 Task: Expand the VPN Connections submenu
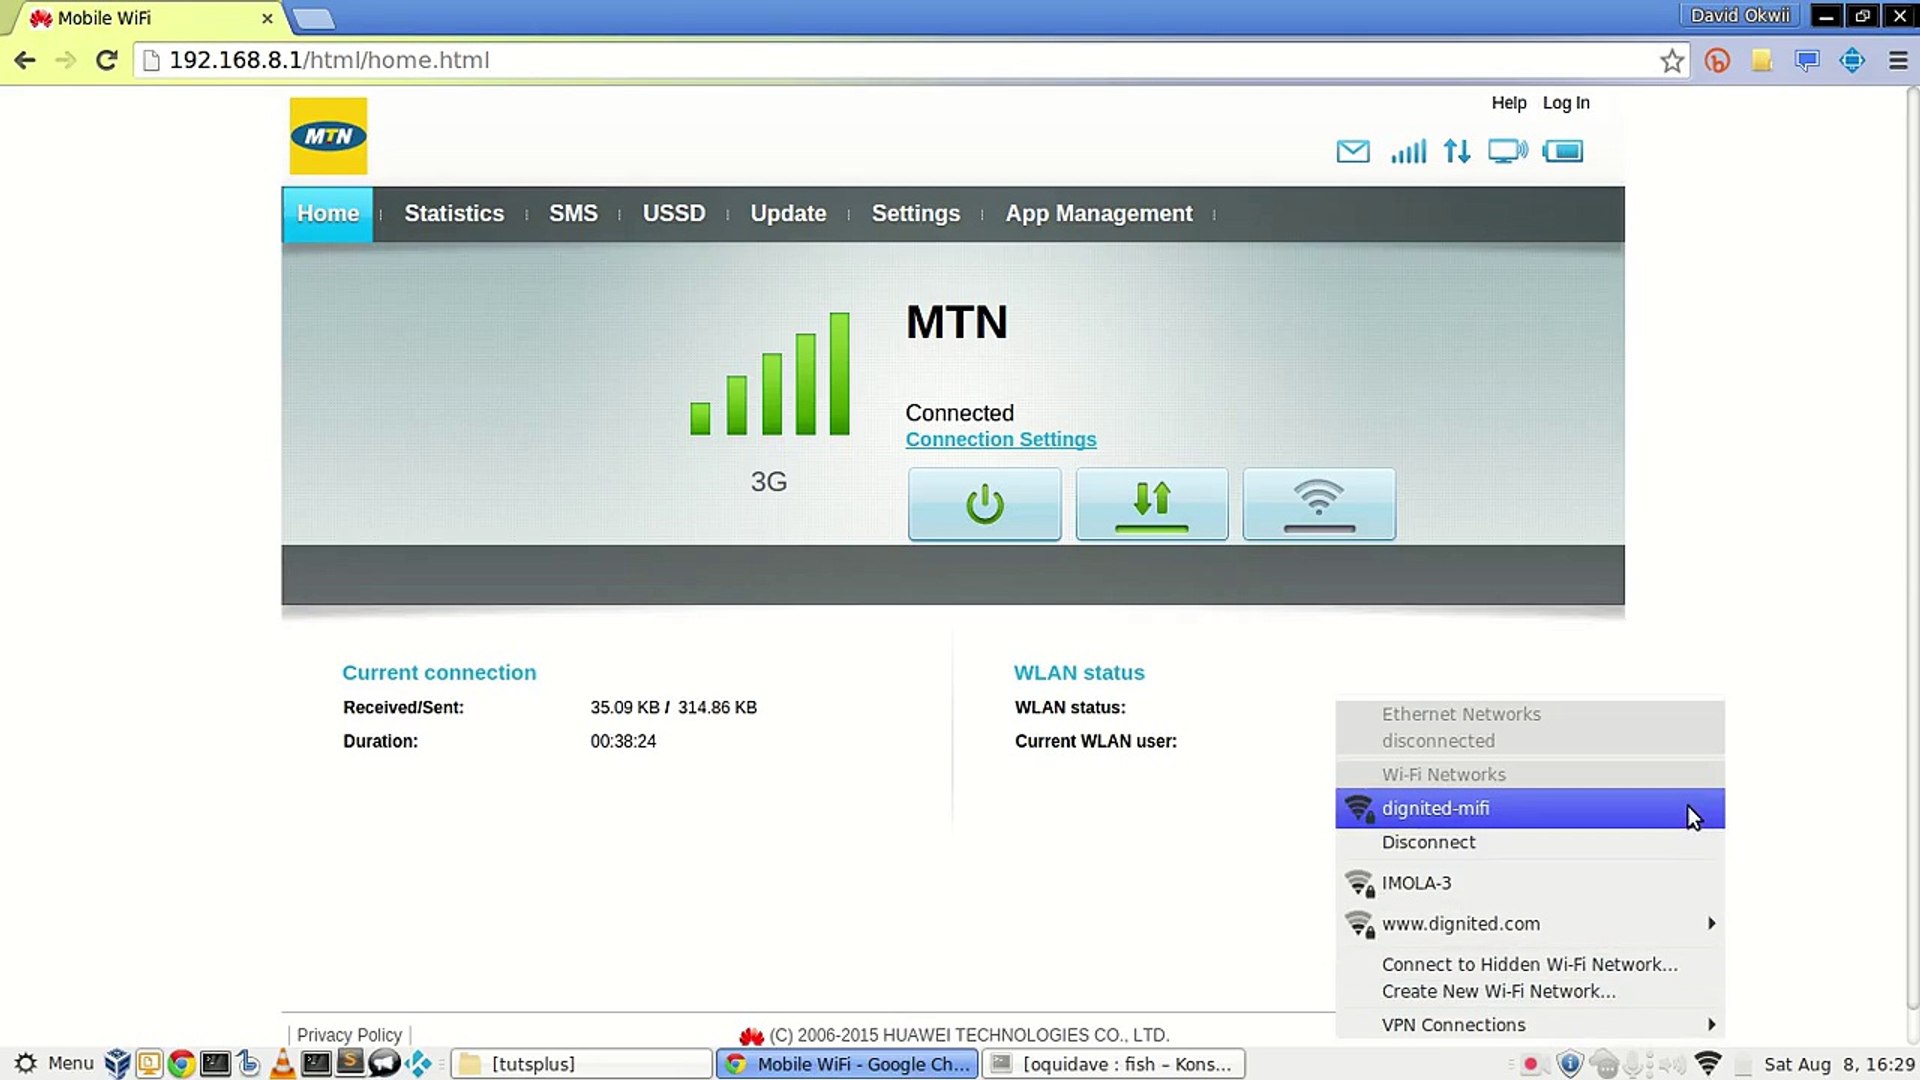click(1530, 1025)
